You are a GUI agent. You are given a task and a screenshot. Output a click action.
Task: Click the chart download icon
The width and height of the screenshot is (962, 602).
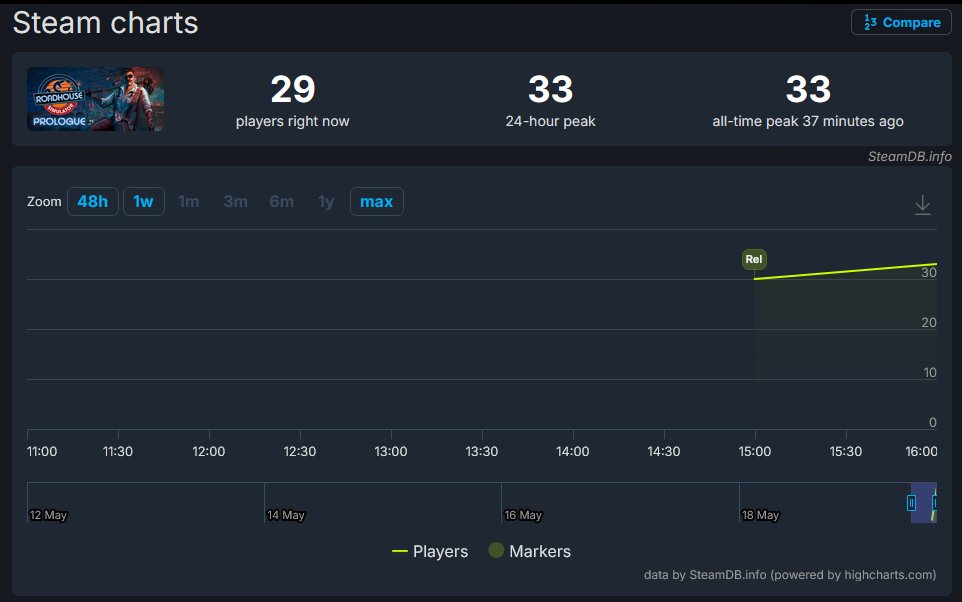click(x=922, y=204)
